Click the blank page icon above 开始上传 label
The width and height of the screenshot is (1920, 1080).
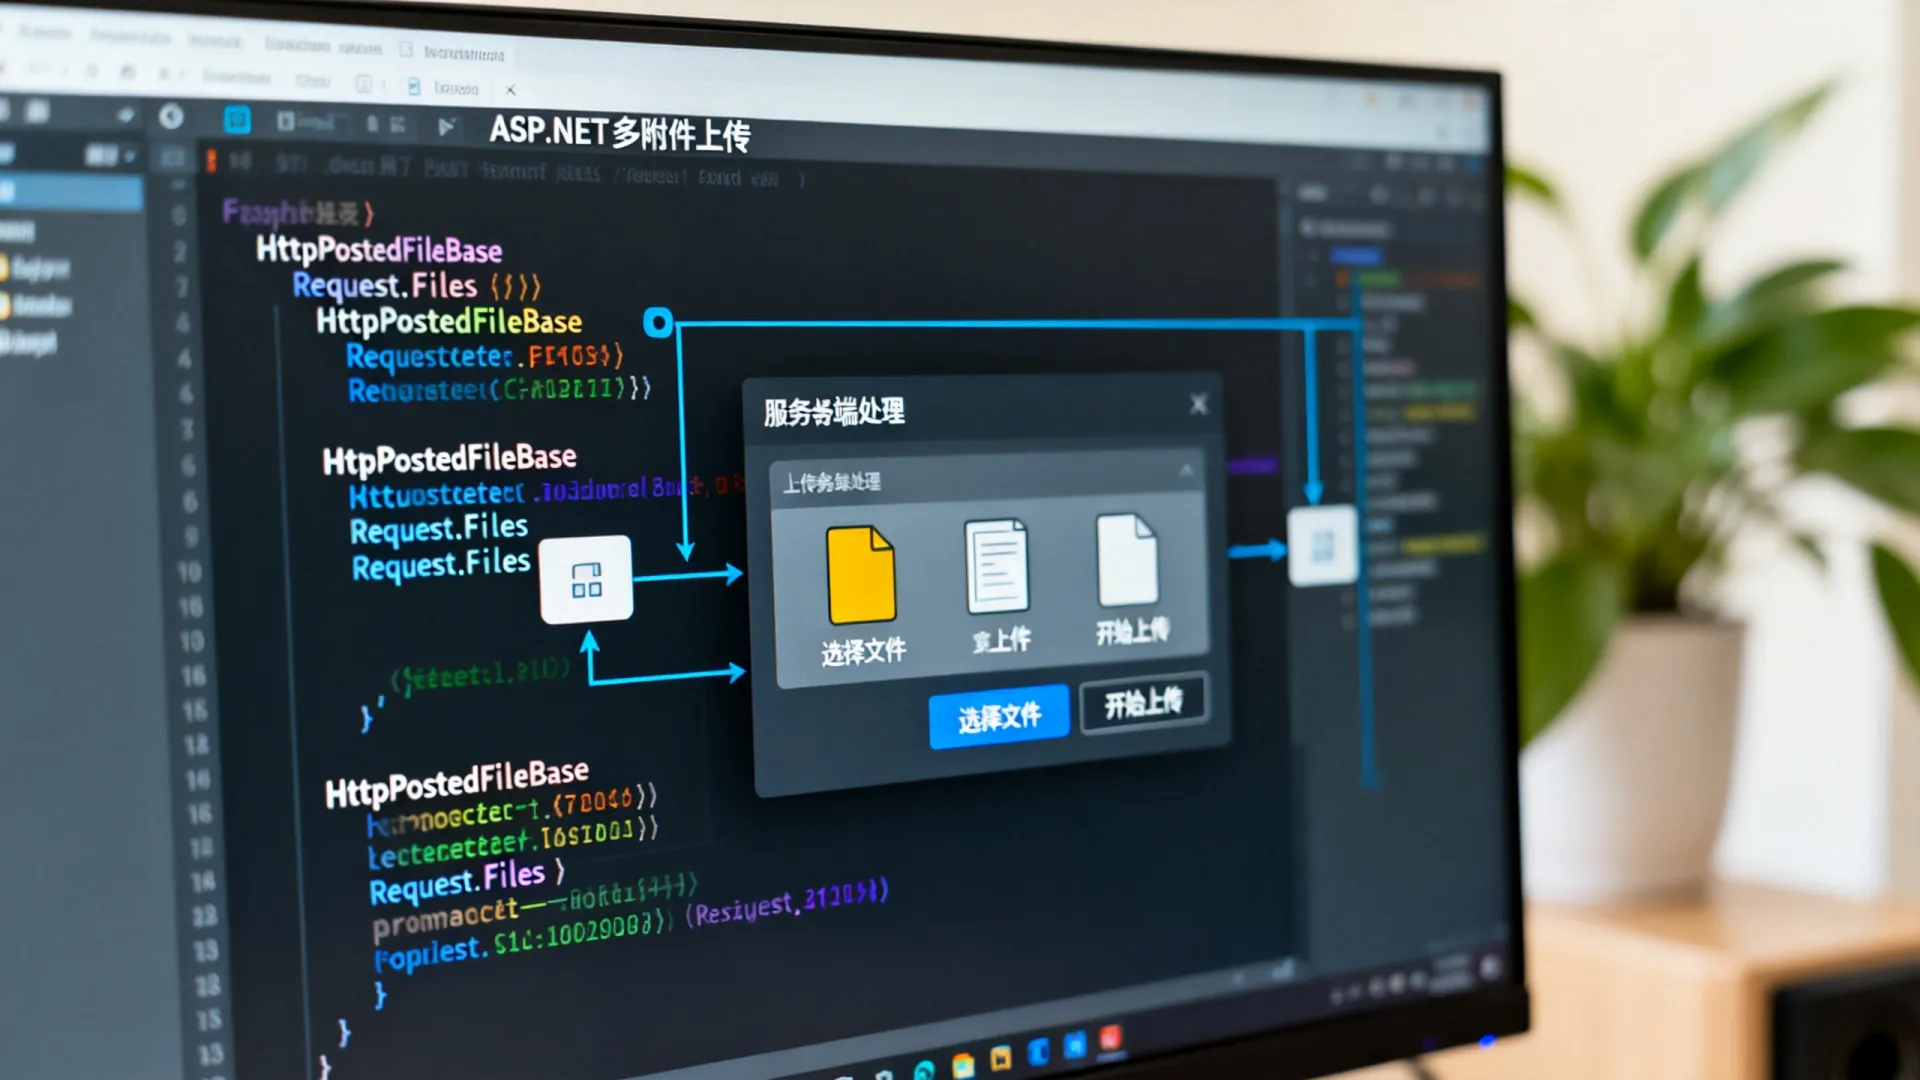pos(1127,561)
